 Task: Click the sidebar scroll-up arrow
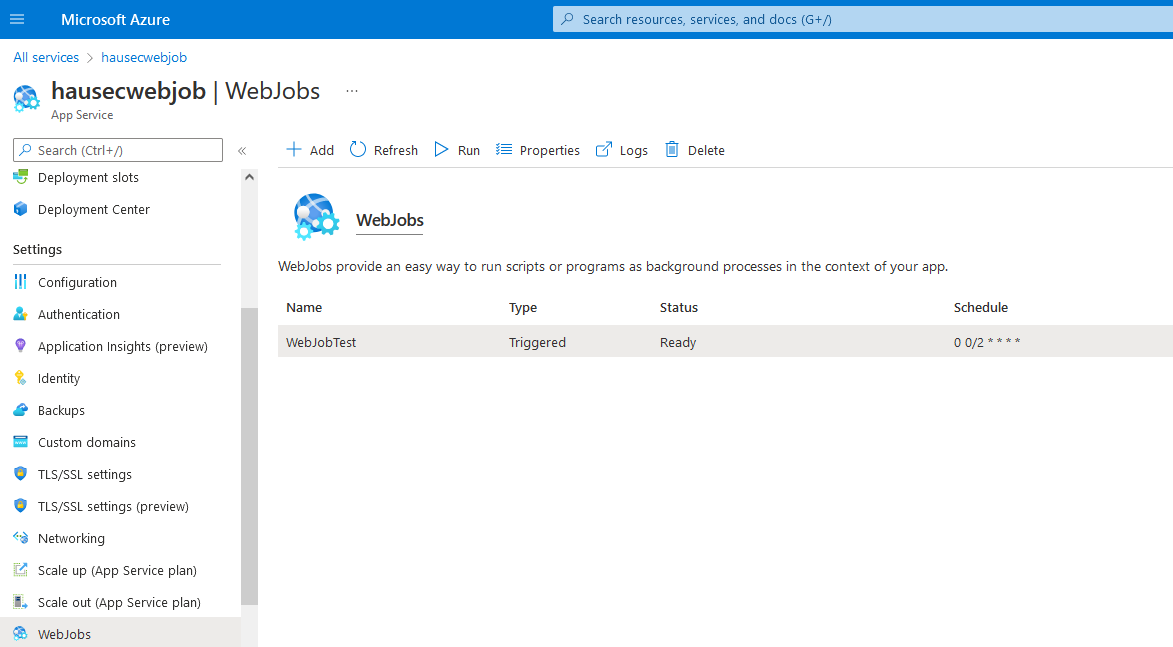pos(249,177)
